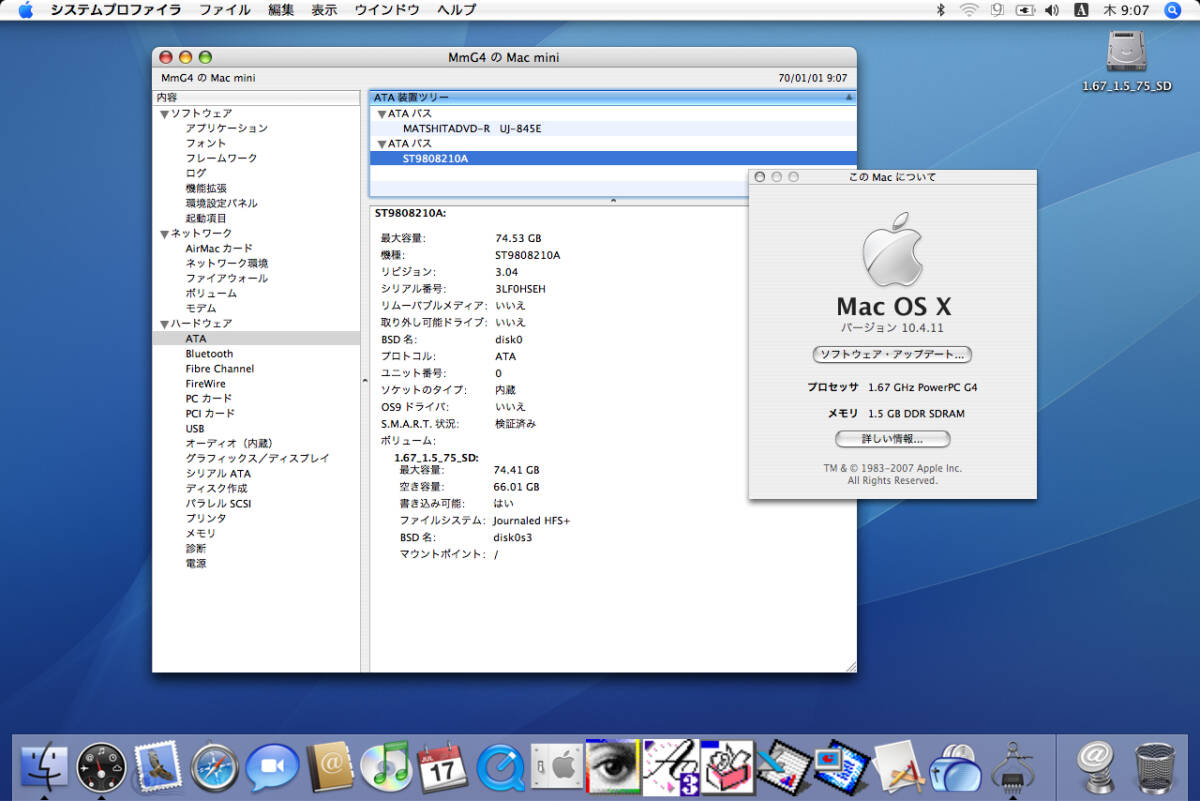Click the version text バージョン 10.4.11
Viewport: 1200px width, 801px height.
tap(892, 328)
